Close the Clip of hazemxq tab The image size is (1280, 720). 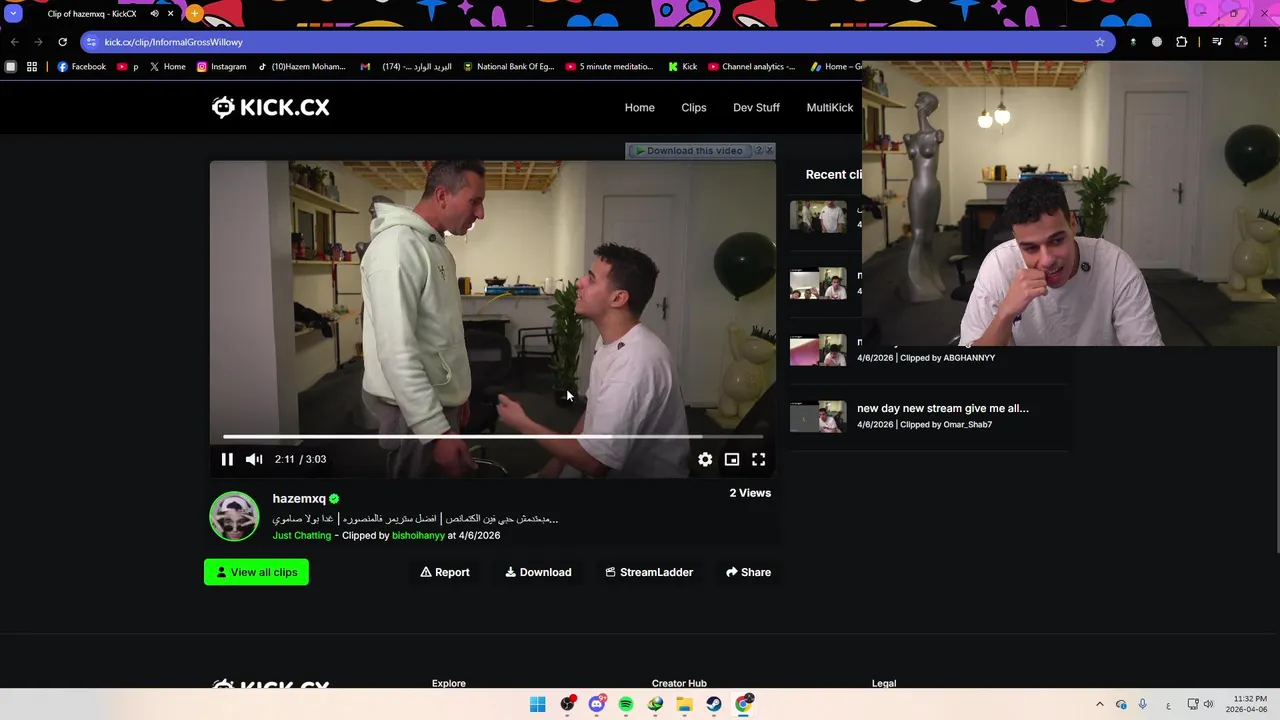point(170,14)
